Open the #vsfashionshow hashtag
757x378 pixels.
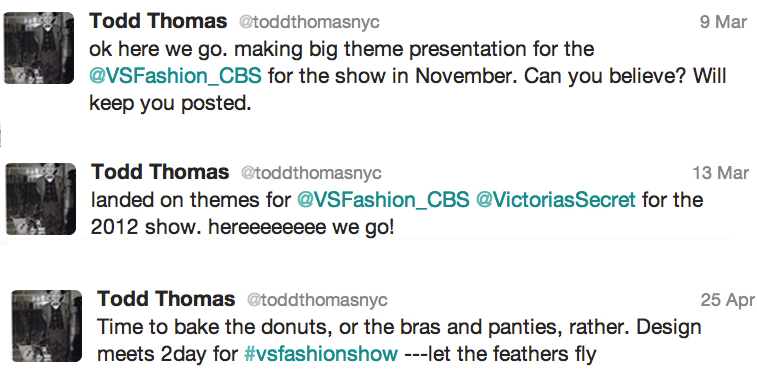(321, 354)
